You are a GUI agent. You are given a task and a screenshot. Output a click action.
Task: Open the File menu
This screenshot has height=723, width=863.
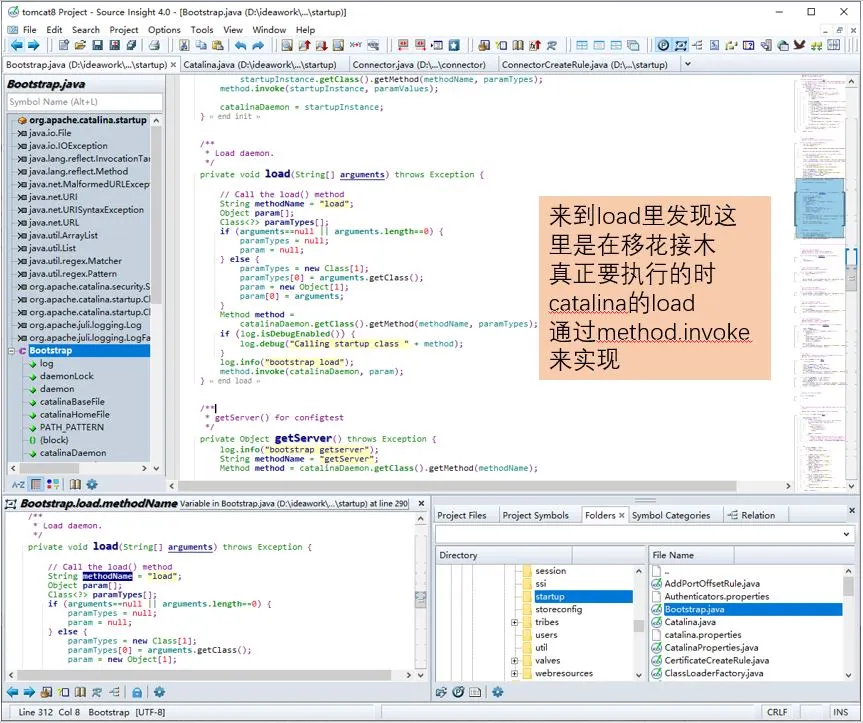point(30,30)
